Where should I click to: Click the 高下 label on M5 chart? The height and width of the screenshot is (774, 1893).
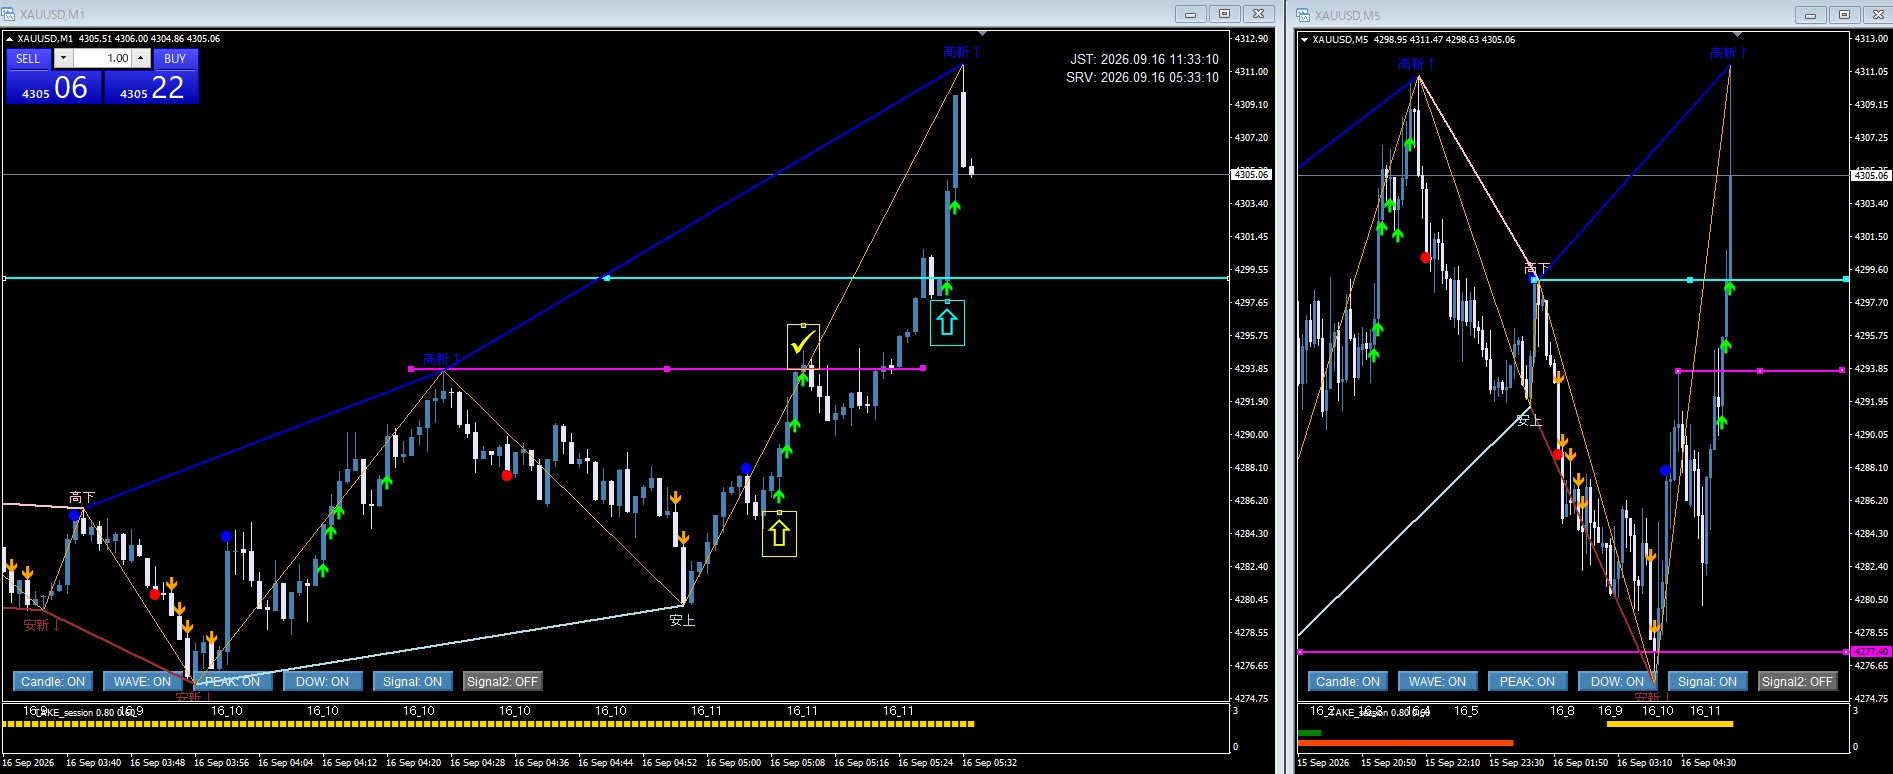1537,269
